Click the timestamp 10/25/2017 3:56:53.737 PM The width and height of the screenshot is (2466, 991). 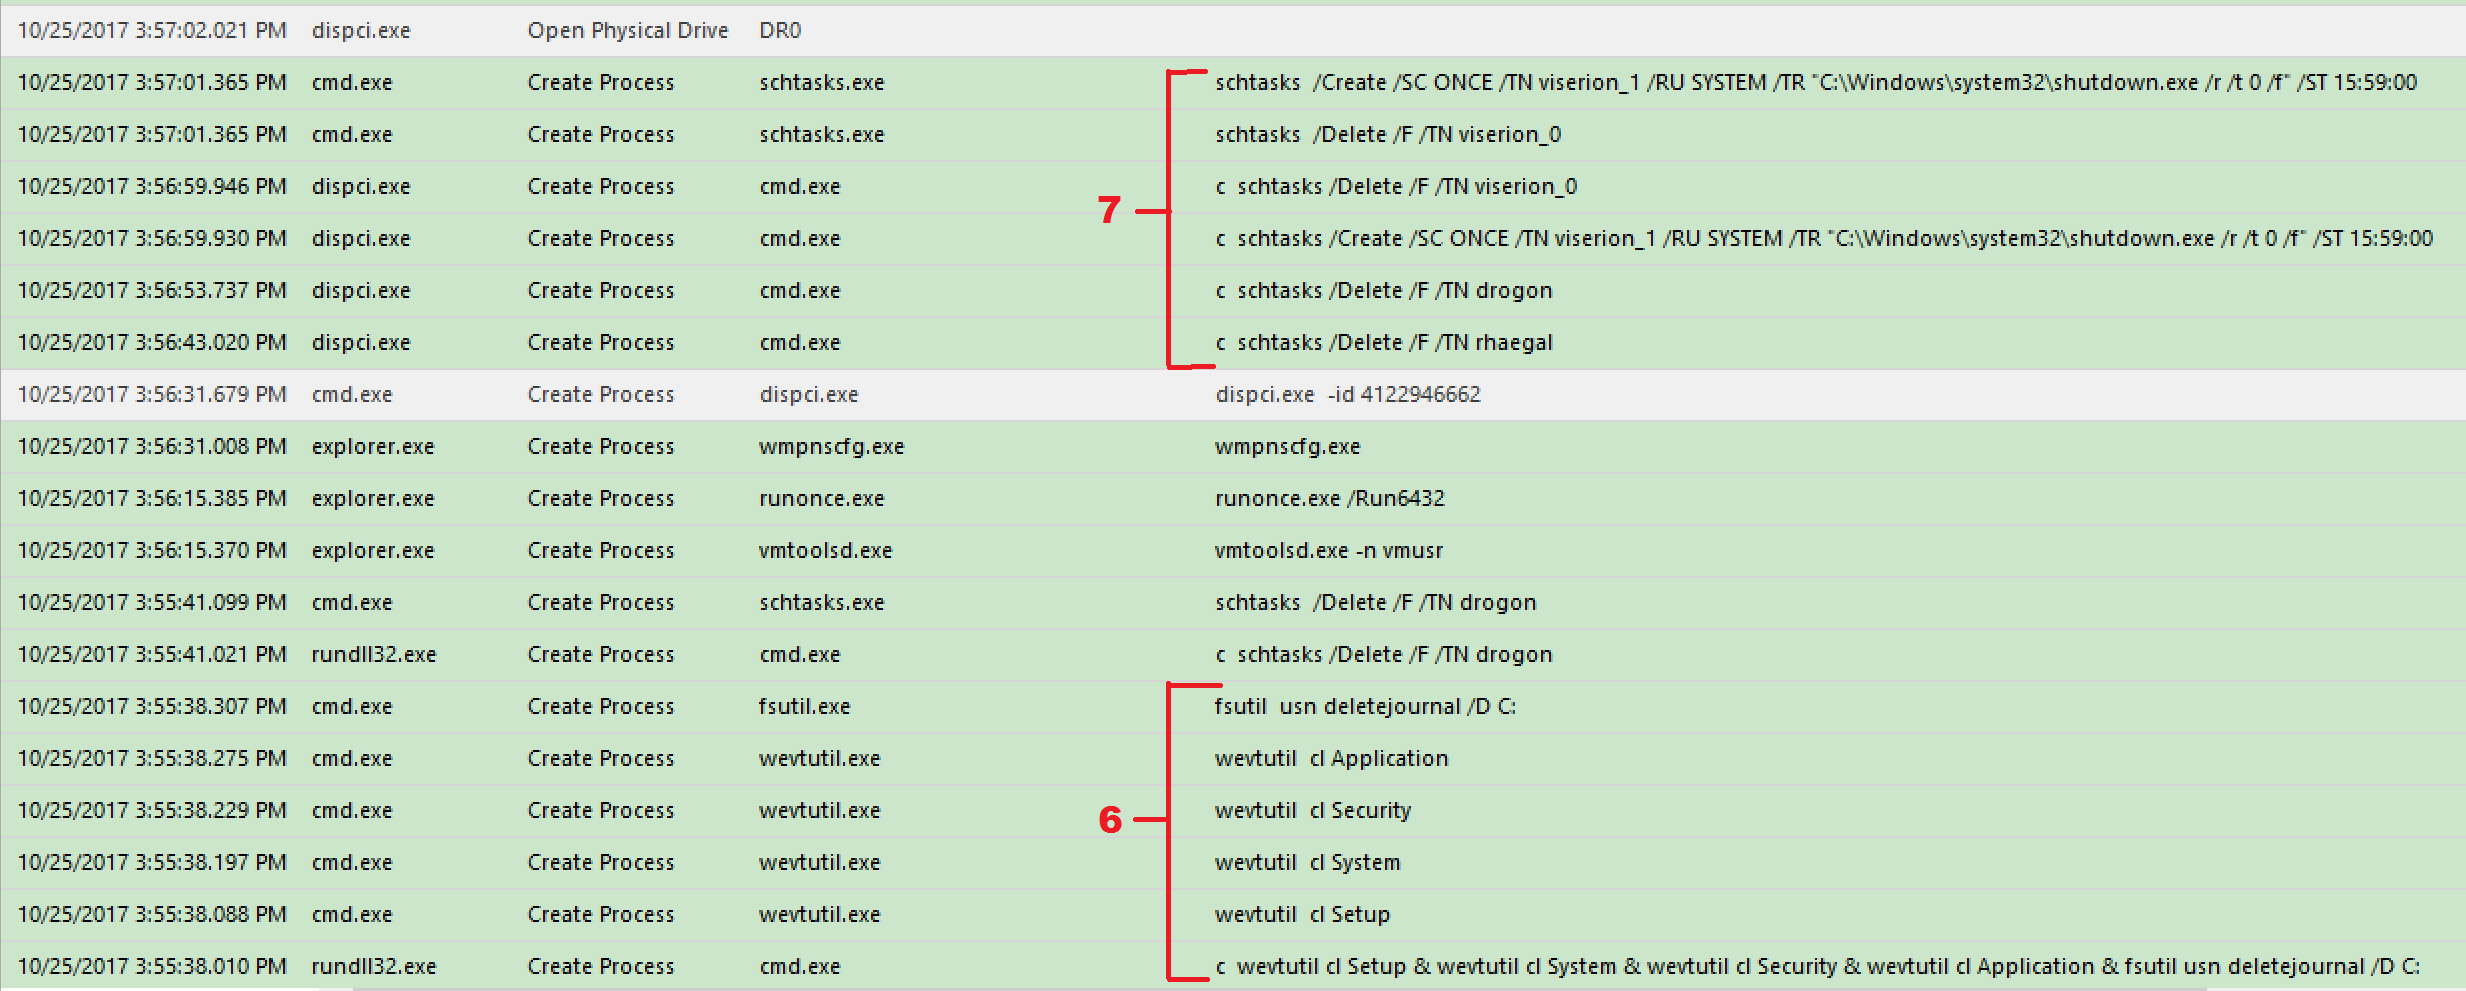[x=150, y=290]
